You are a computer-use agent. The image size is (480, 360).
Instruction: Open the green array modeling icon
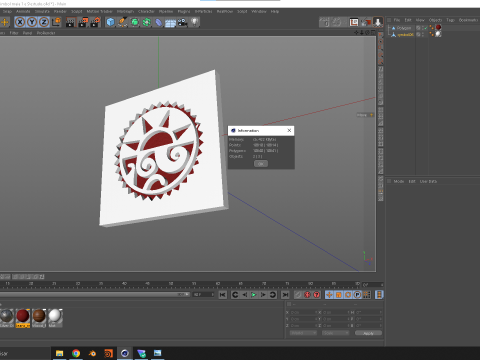click(147, 22)
